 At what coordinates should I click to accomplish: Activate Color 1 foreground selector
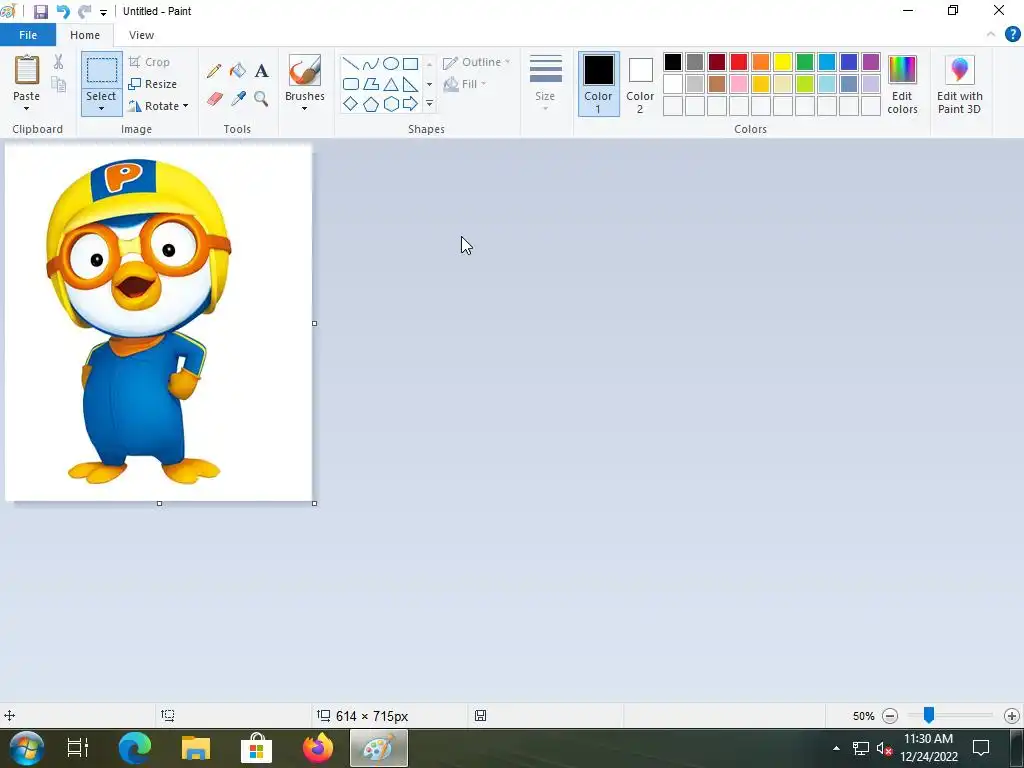(x=598, y=84)
